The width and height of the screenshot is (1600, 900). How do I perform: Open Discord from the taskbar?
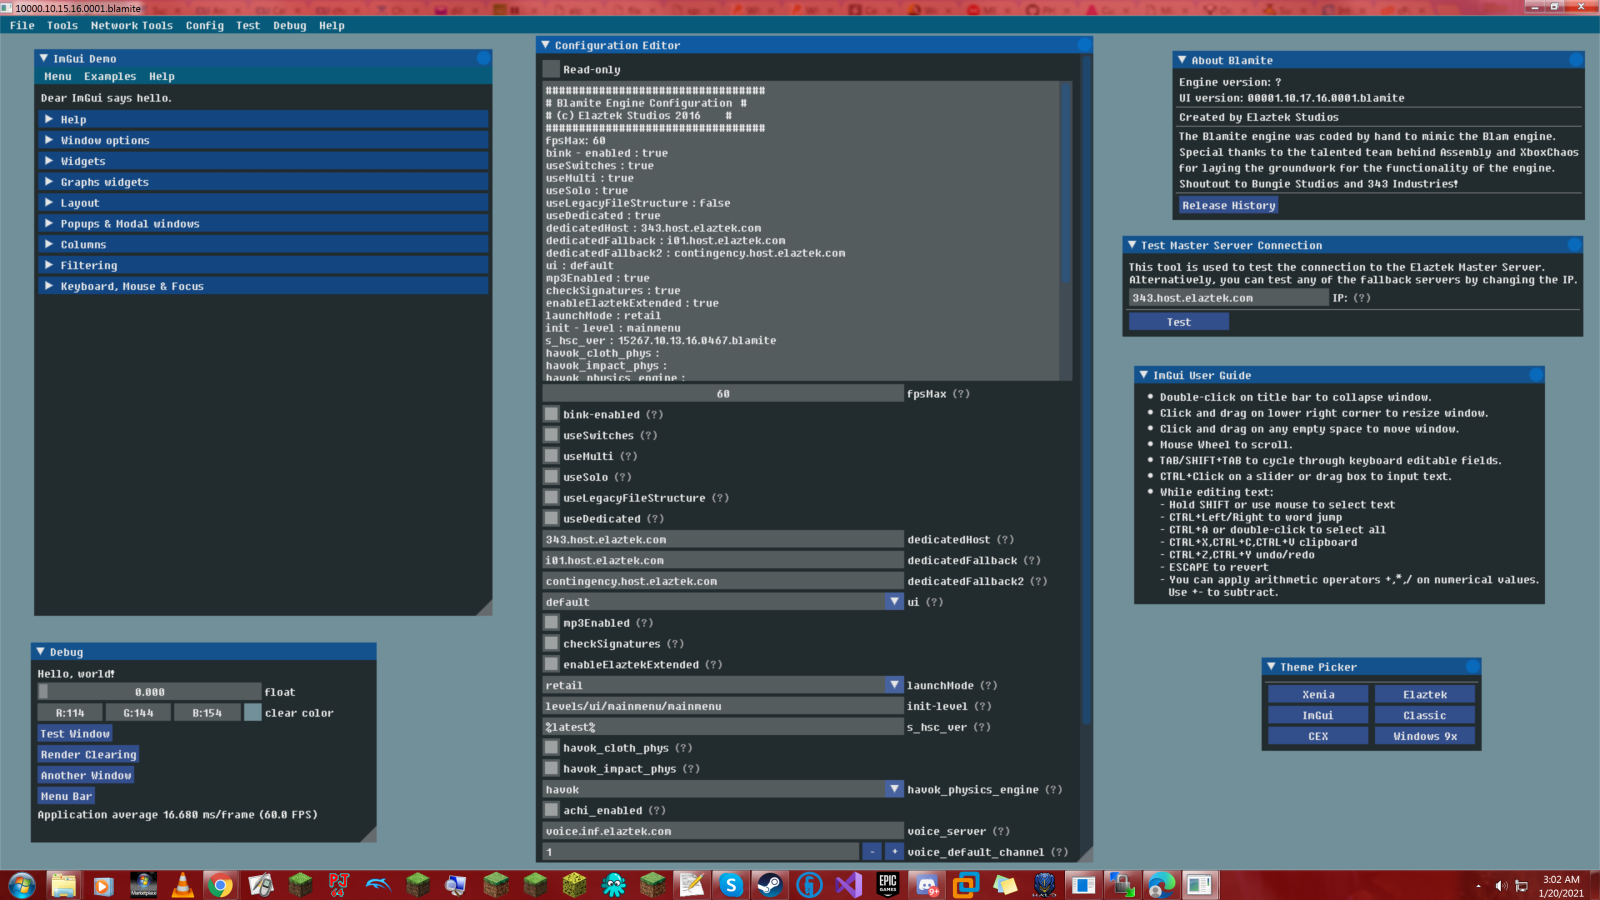[x=927, y=885]
